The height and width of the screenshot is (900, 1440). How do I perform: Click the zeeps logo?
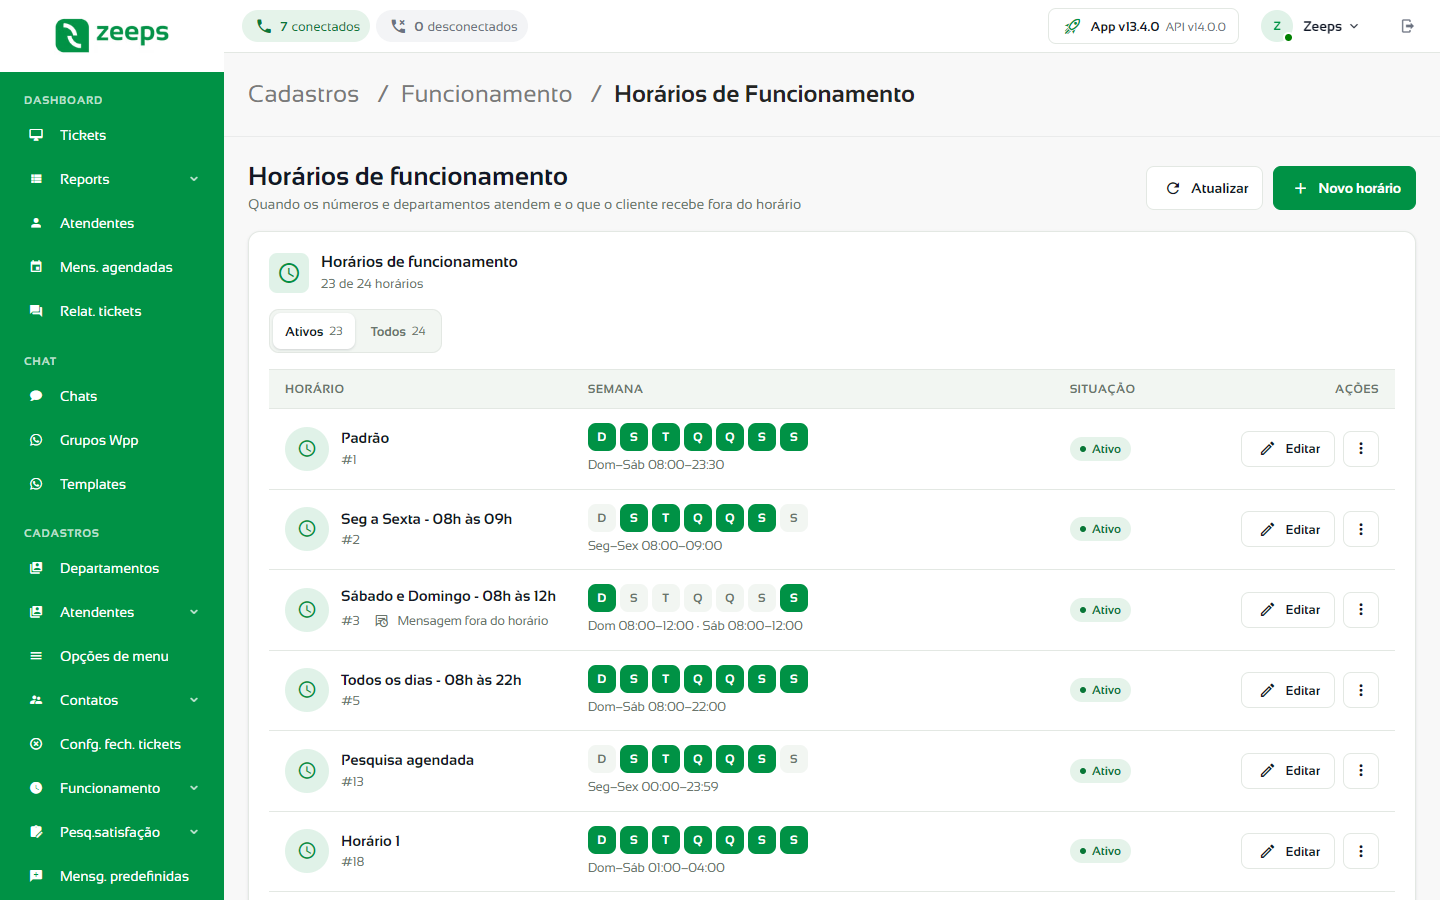[112, 35]
